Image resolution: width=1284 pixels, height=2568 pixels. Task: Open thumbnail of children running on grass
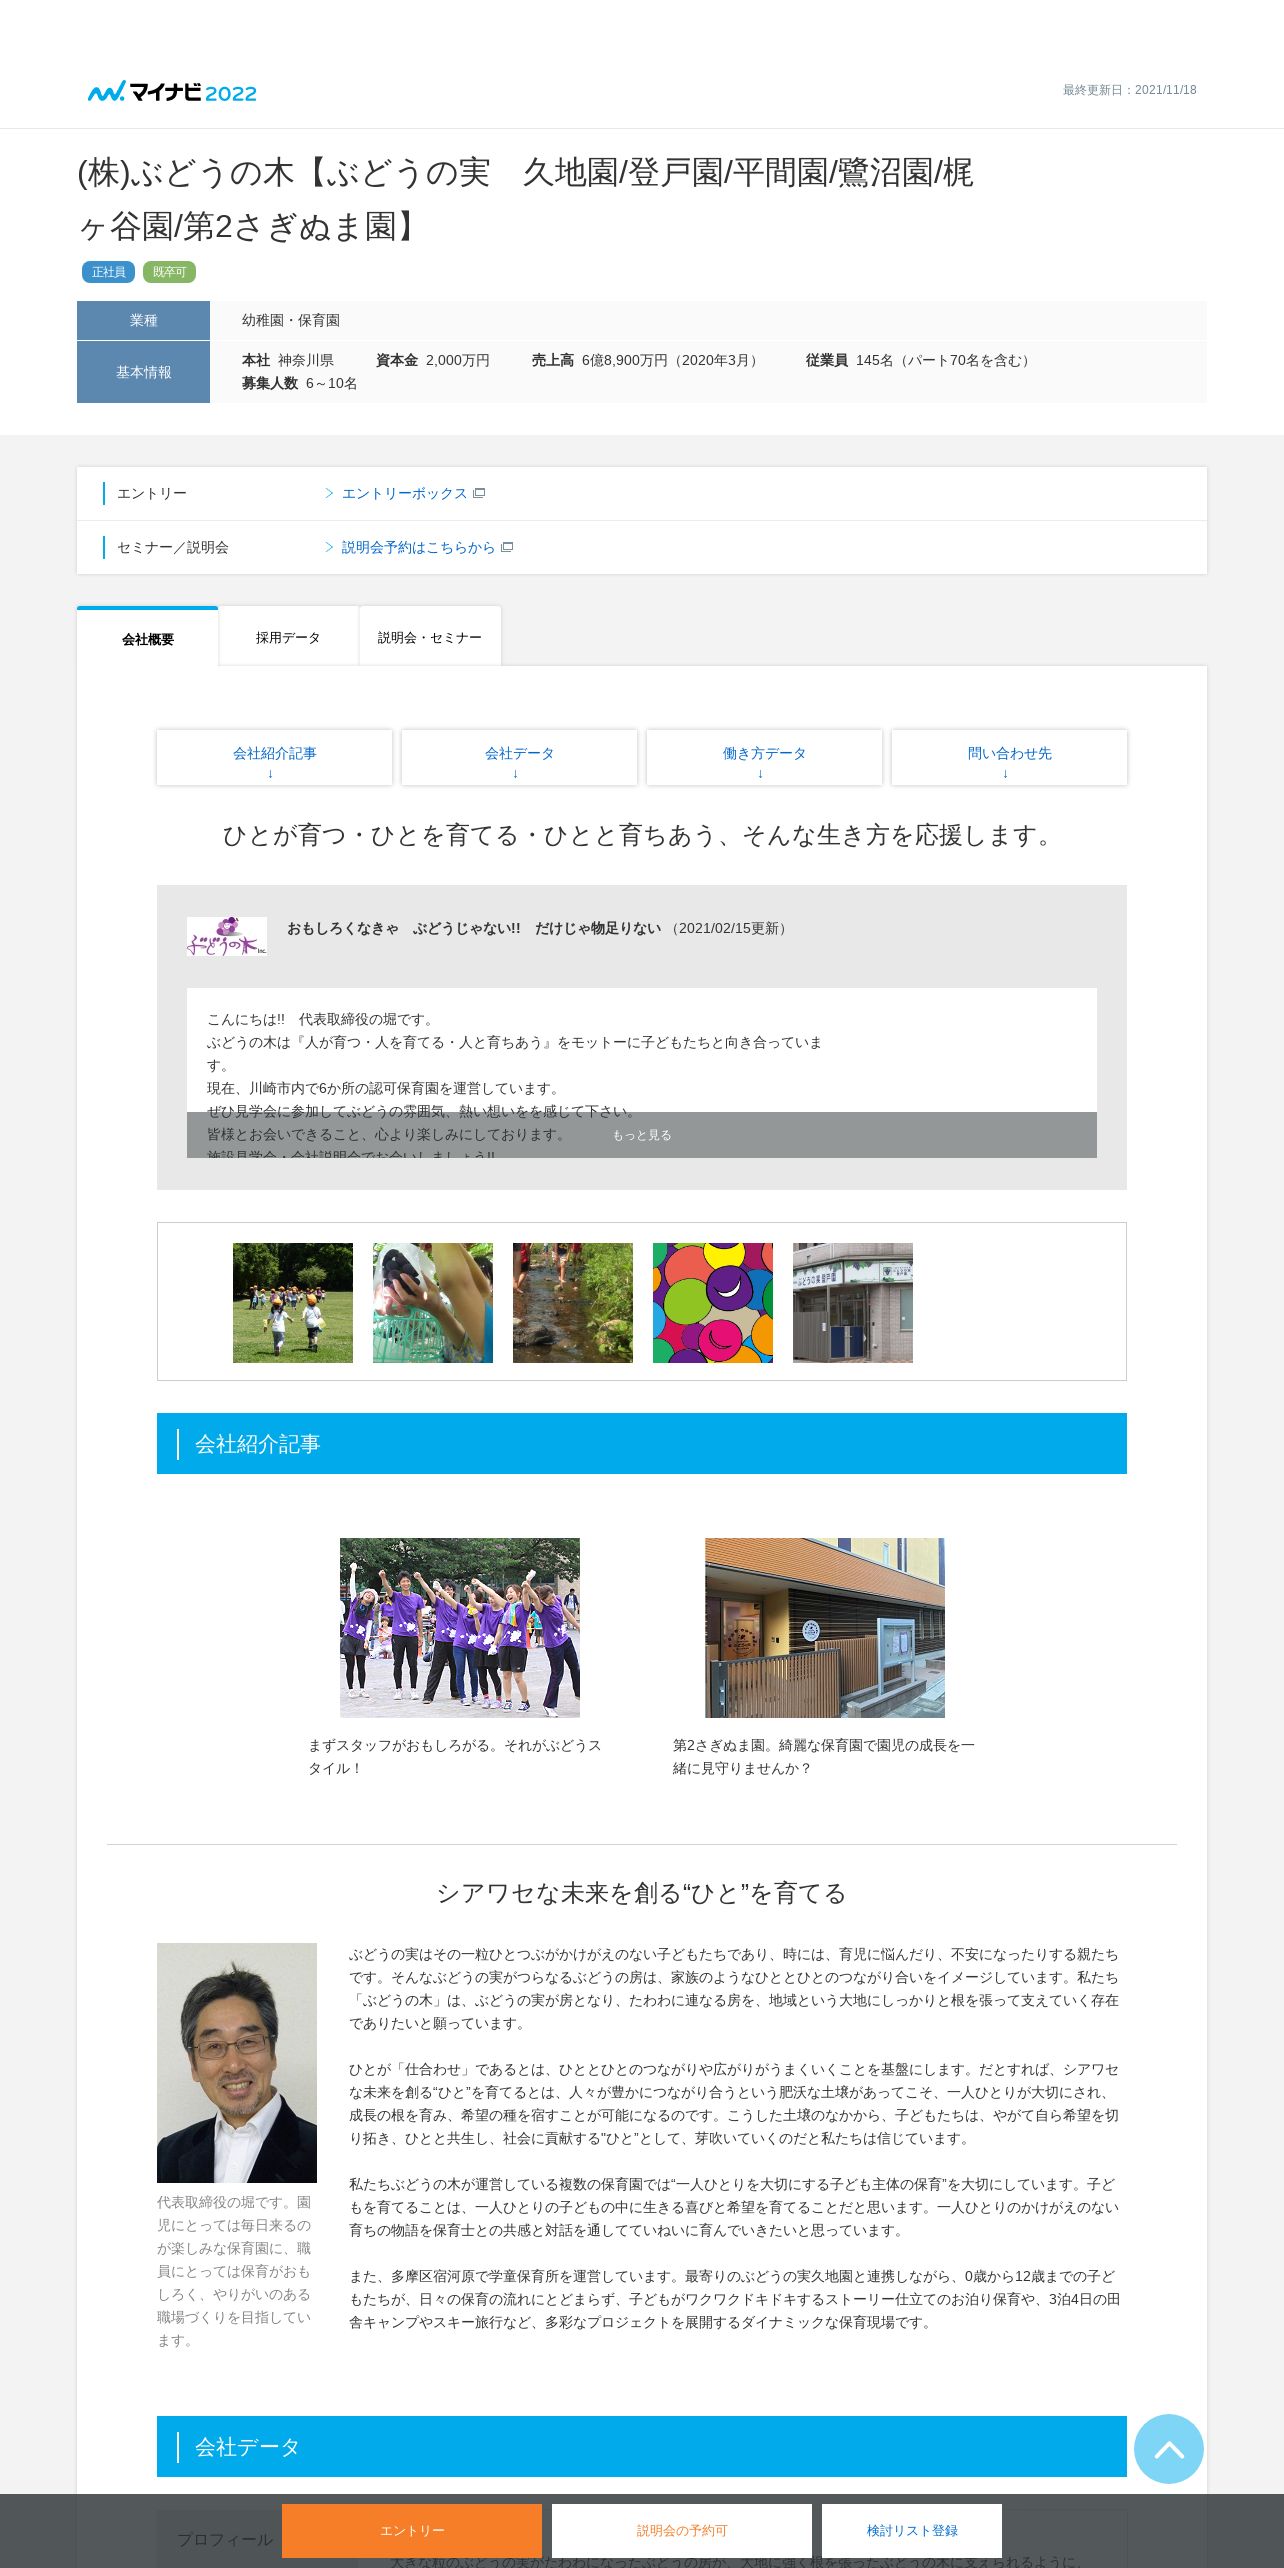pos(293,1302)
